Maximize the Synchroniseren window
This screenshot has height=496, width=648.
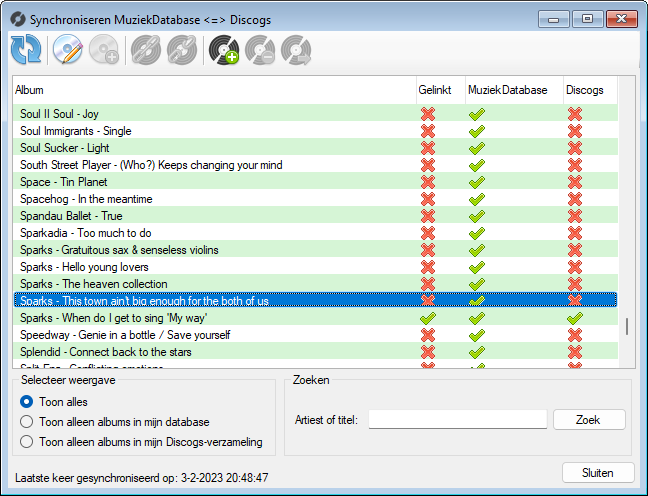point(587,19)
